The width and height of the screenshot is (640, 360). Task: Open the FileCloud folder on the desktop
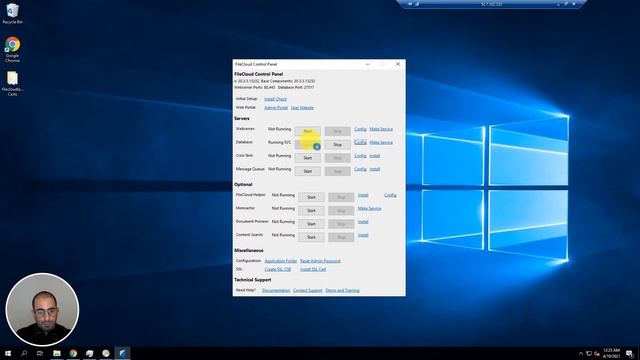point(12,84)
